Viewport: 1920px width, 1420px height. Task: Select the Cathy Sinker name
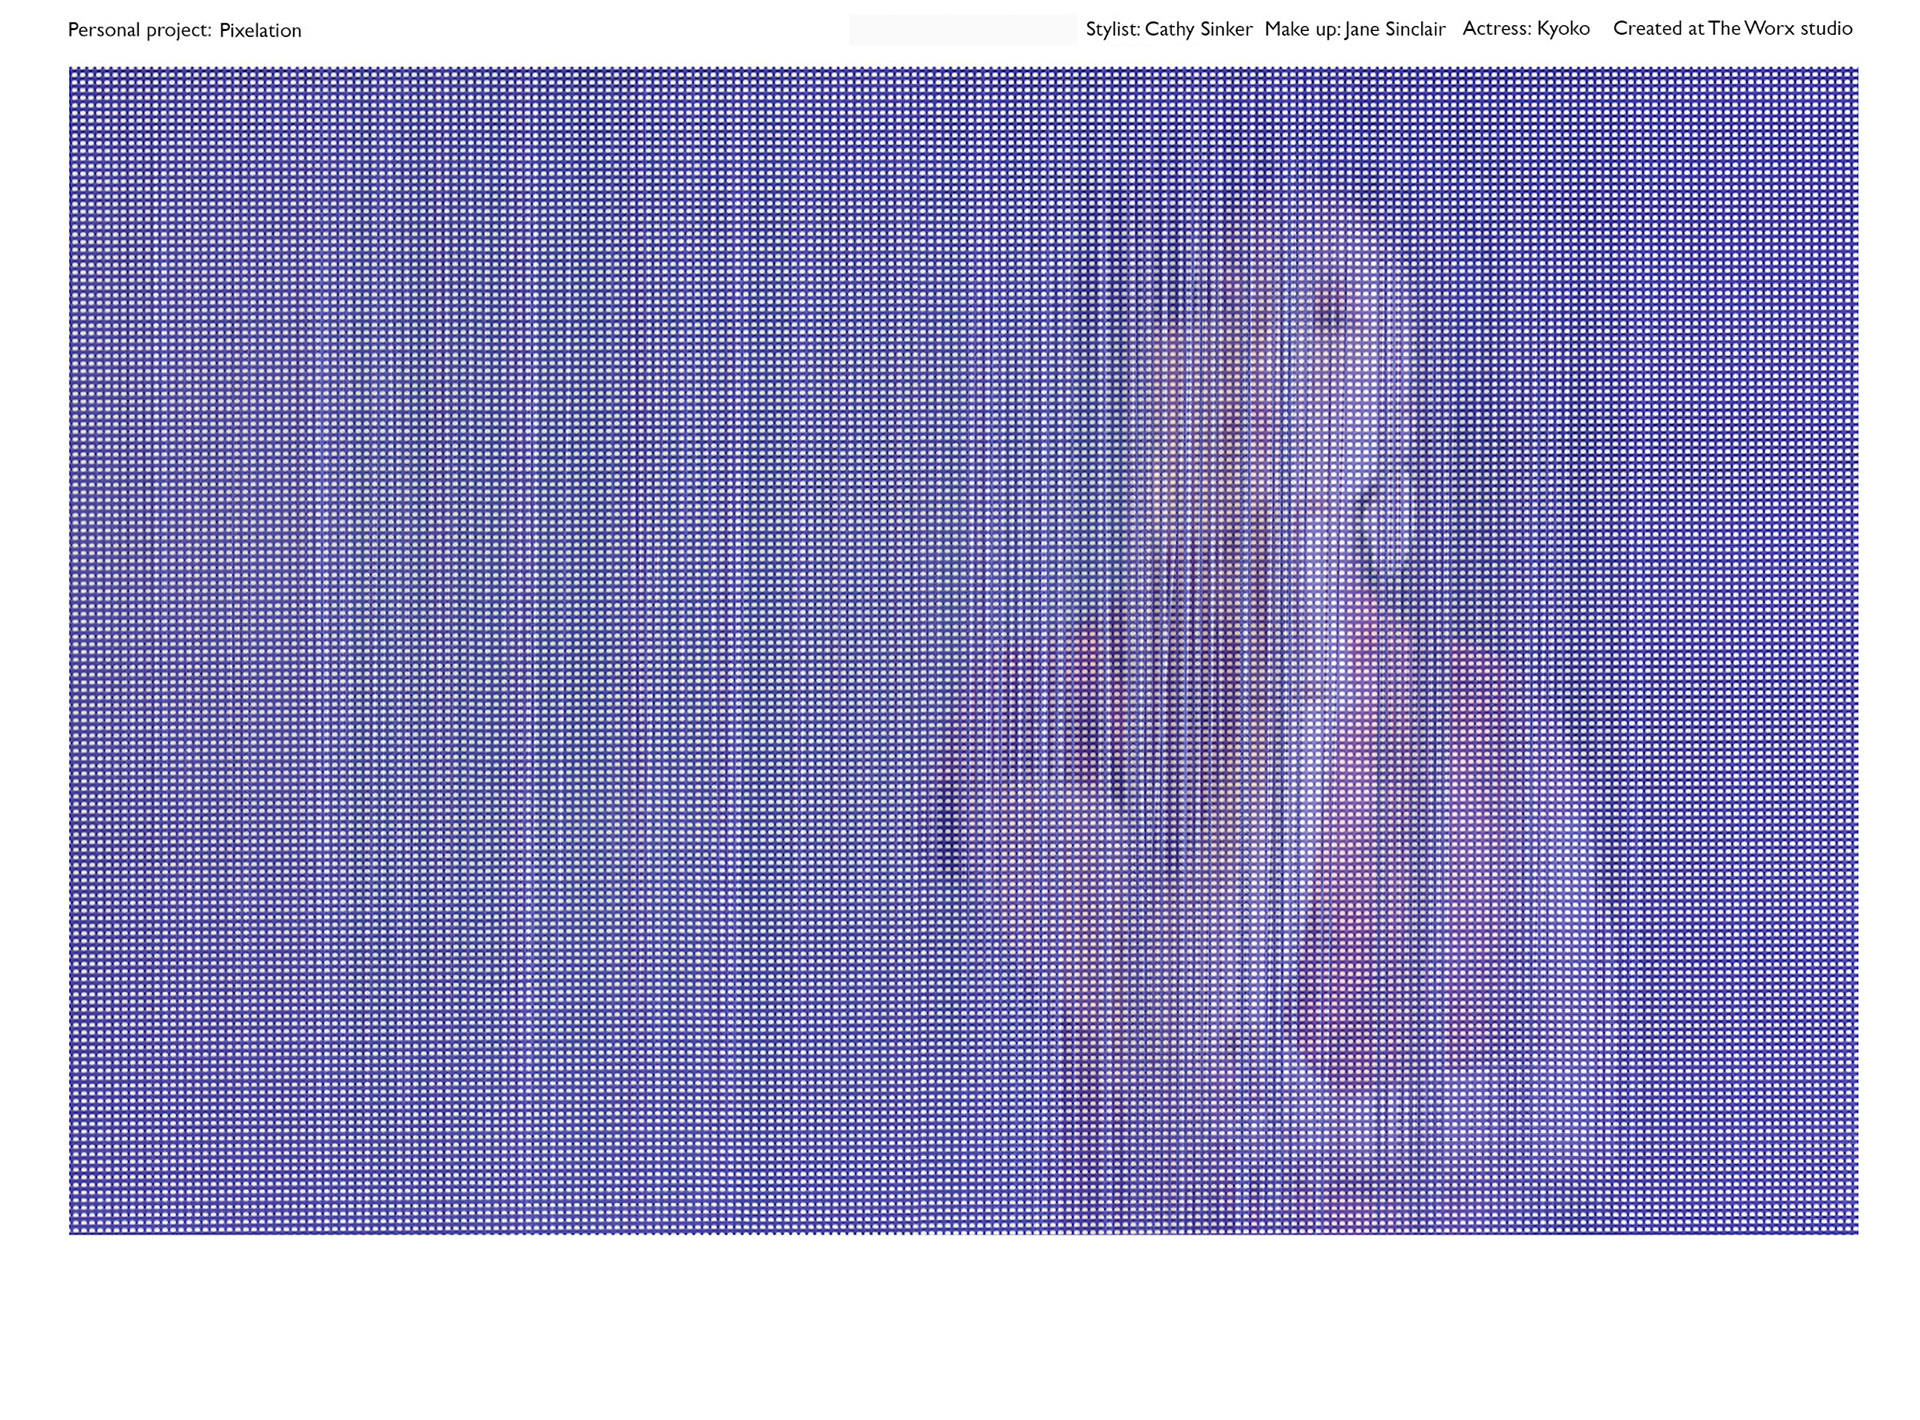[1198, 30]
